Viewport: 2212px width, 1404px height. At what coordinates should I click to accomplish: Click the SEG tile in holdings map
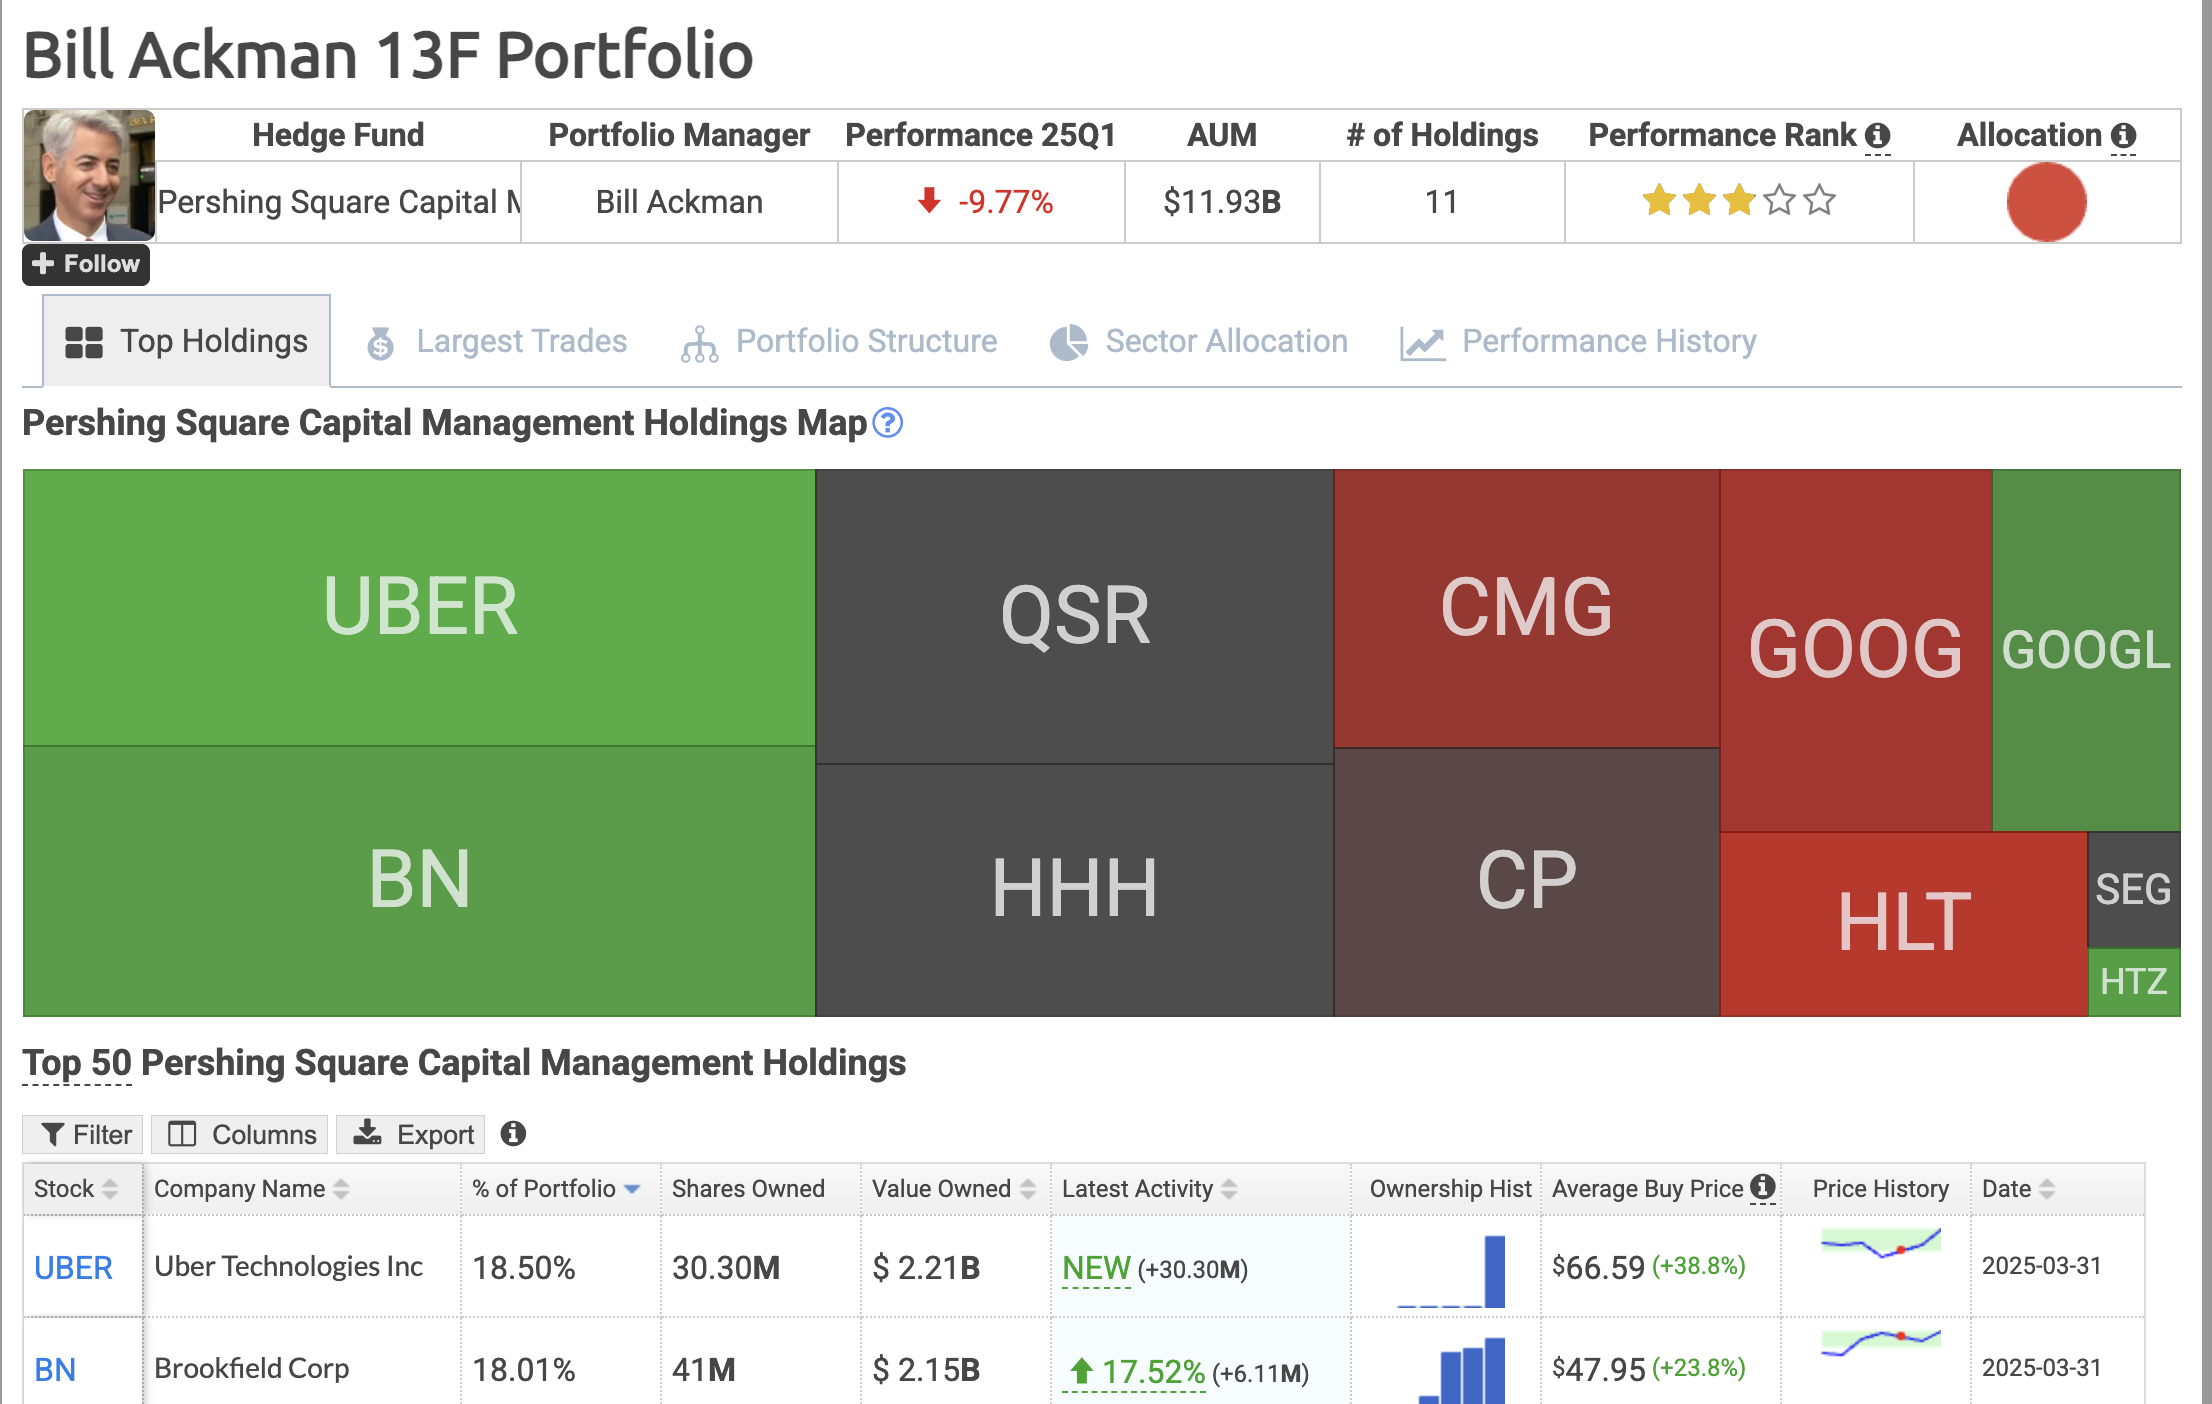pyautogui.click(x=2134, y=889)
